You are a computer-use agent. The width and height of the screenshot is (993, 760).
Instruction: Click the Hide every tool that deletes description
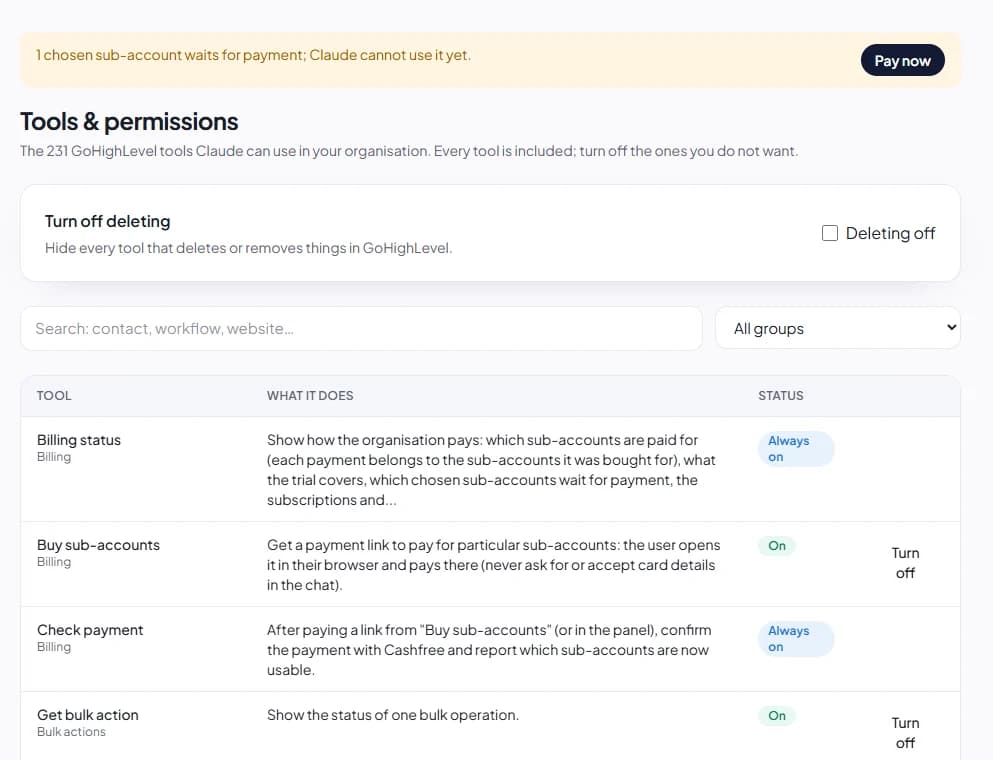[x=248, y=248]
